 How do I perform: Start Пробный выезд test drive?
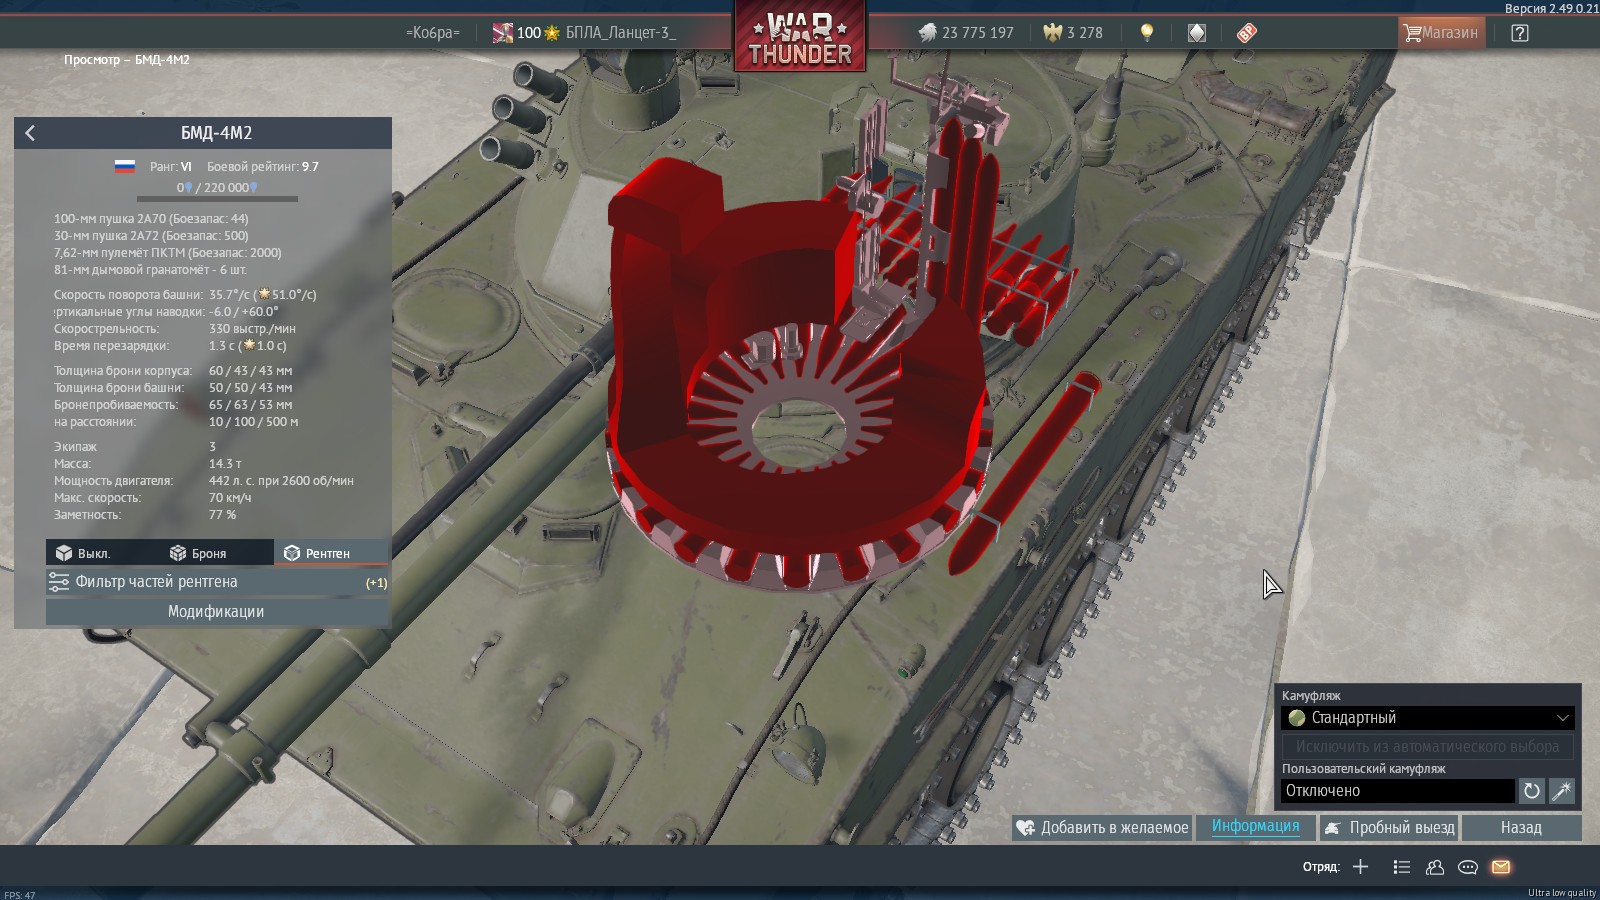(1389, 828)
